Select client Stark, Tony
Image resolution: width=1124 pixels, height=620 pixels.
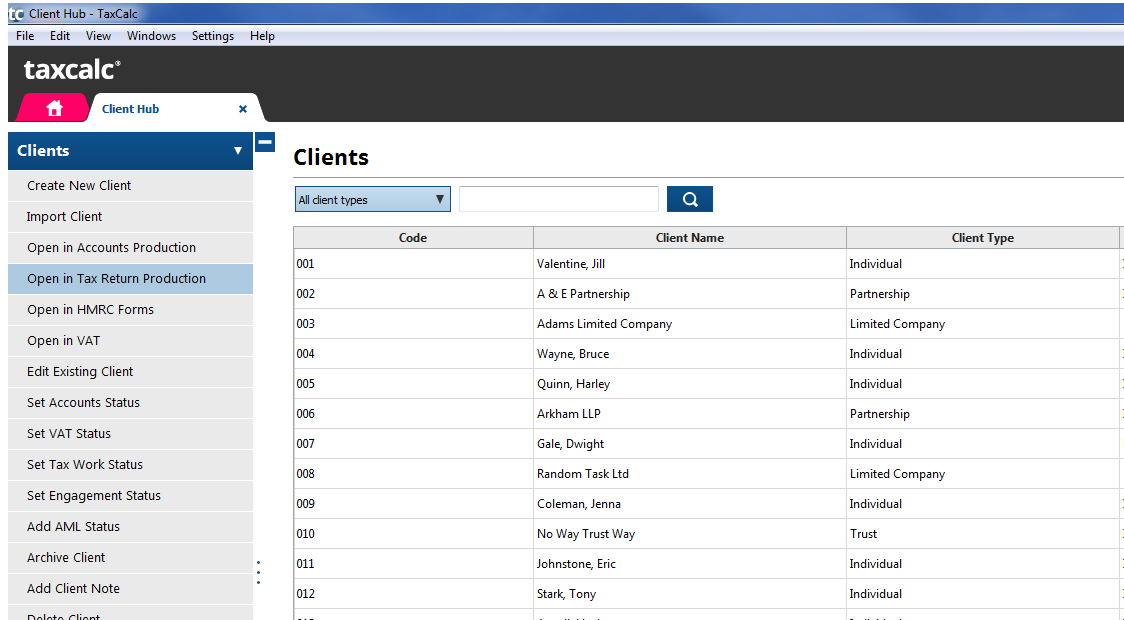click(x=566, y=594)
